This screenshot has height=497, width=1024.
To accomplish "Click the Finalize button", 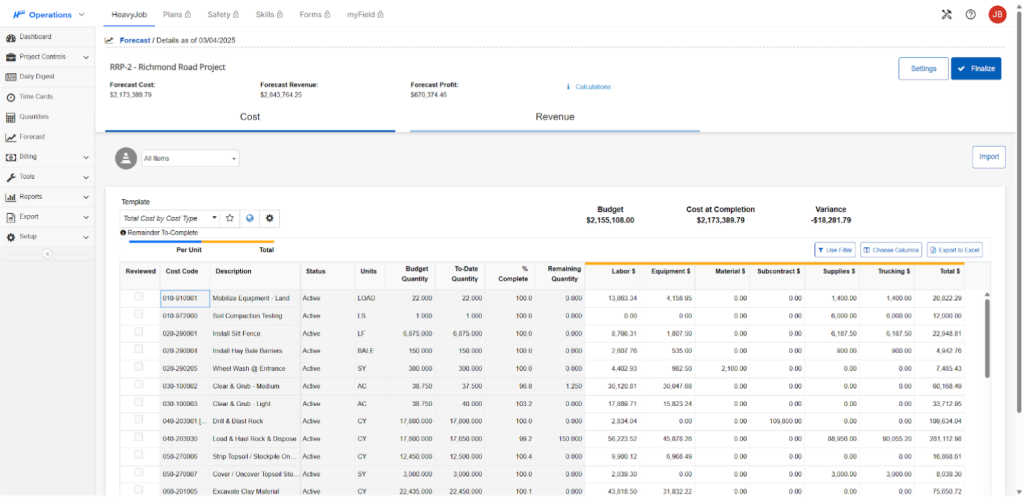I will [x=975, y=68].
